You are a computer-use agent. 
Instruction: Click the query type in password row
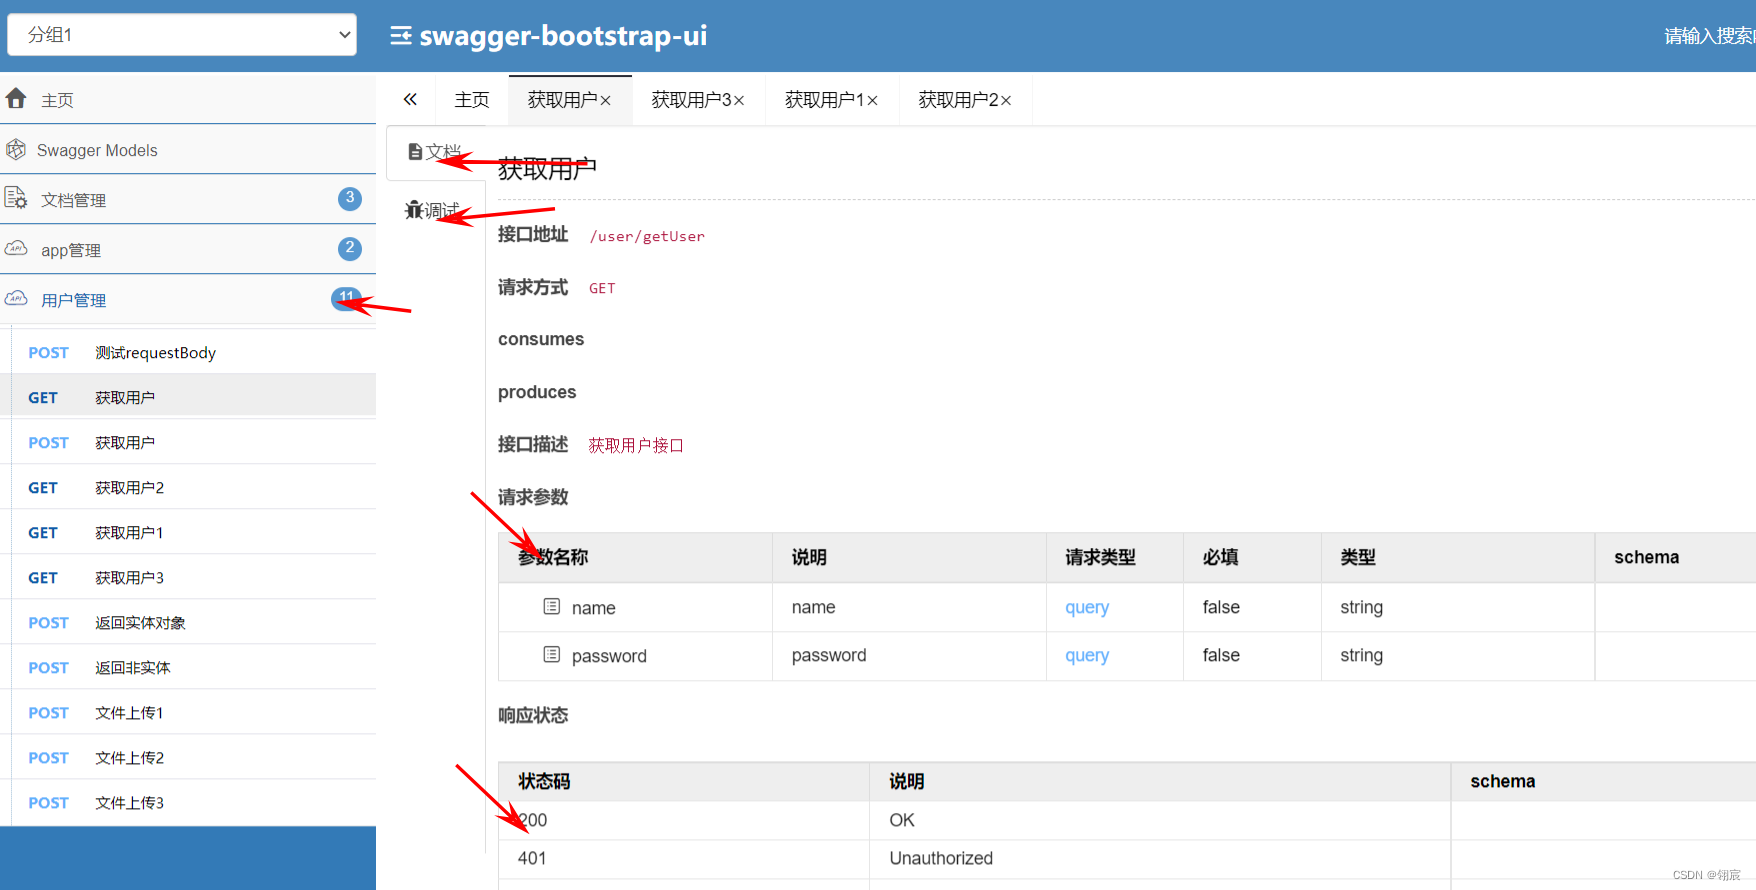1087,655
